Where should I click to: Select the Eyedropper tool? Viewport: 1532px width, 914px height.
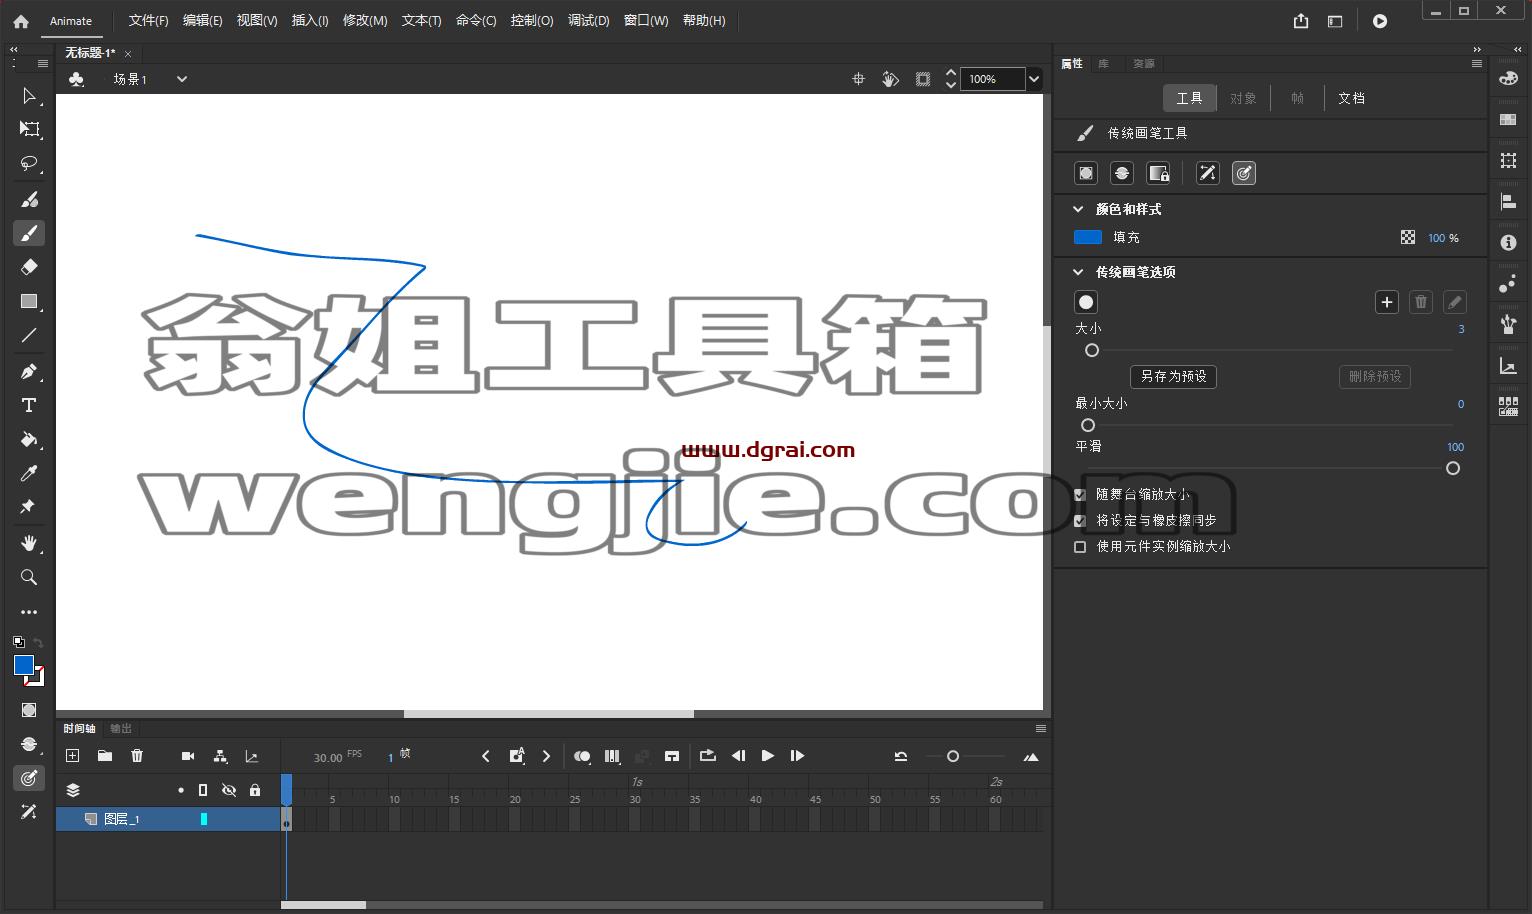click(x=29, y=474)
